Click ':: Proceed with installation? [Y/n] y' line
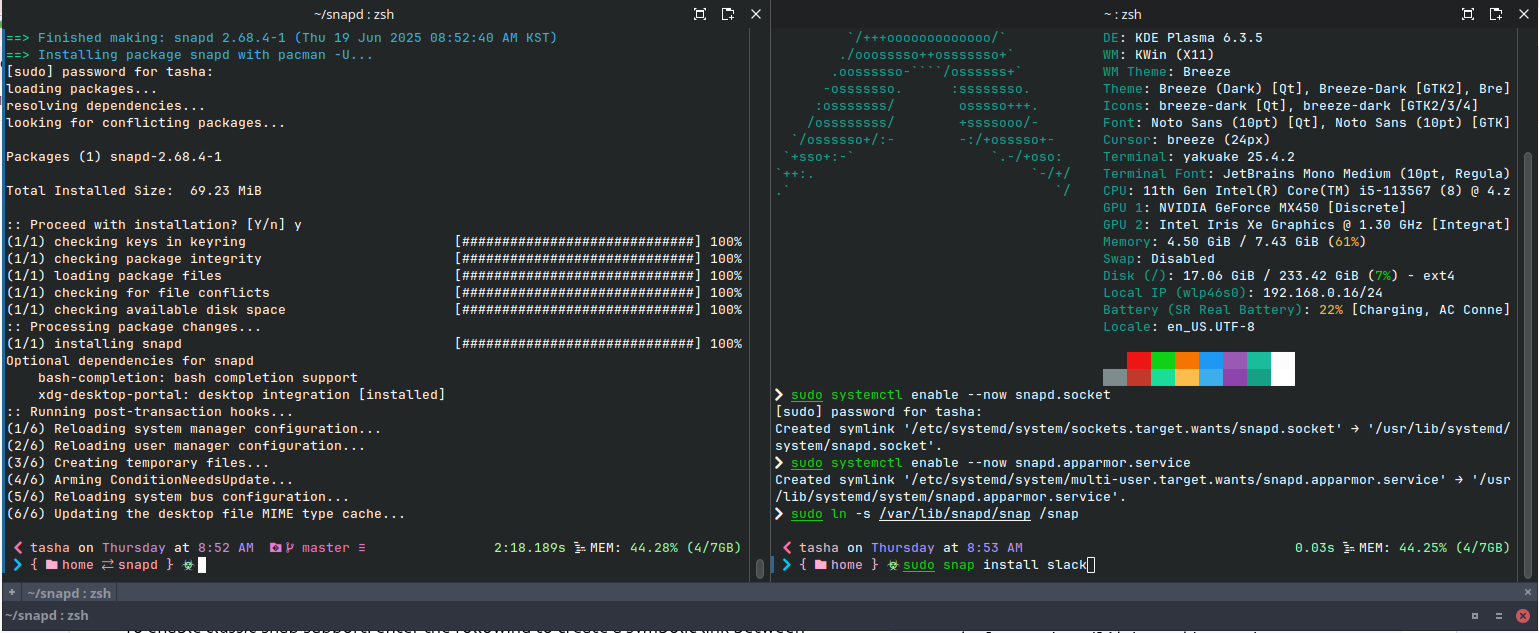This screenshot has height=633, width=1539. click(154, 225)
